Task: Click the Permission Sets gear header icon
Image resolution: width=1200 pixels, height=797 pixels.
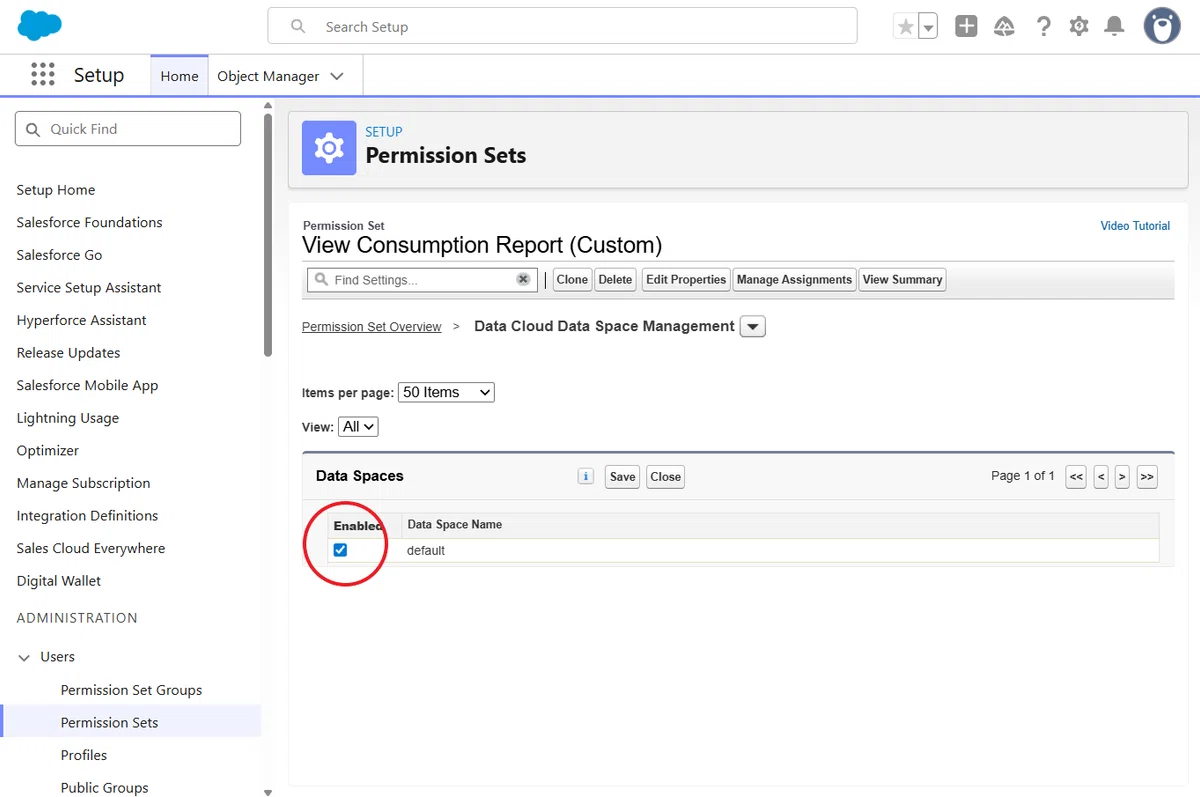Action: [x=329, y=148]
